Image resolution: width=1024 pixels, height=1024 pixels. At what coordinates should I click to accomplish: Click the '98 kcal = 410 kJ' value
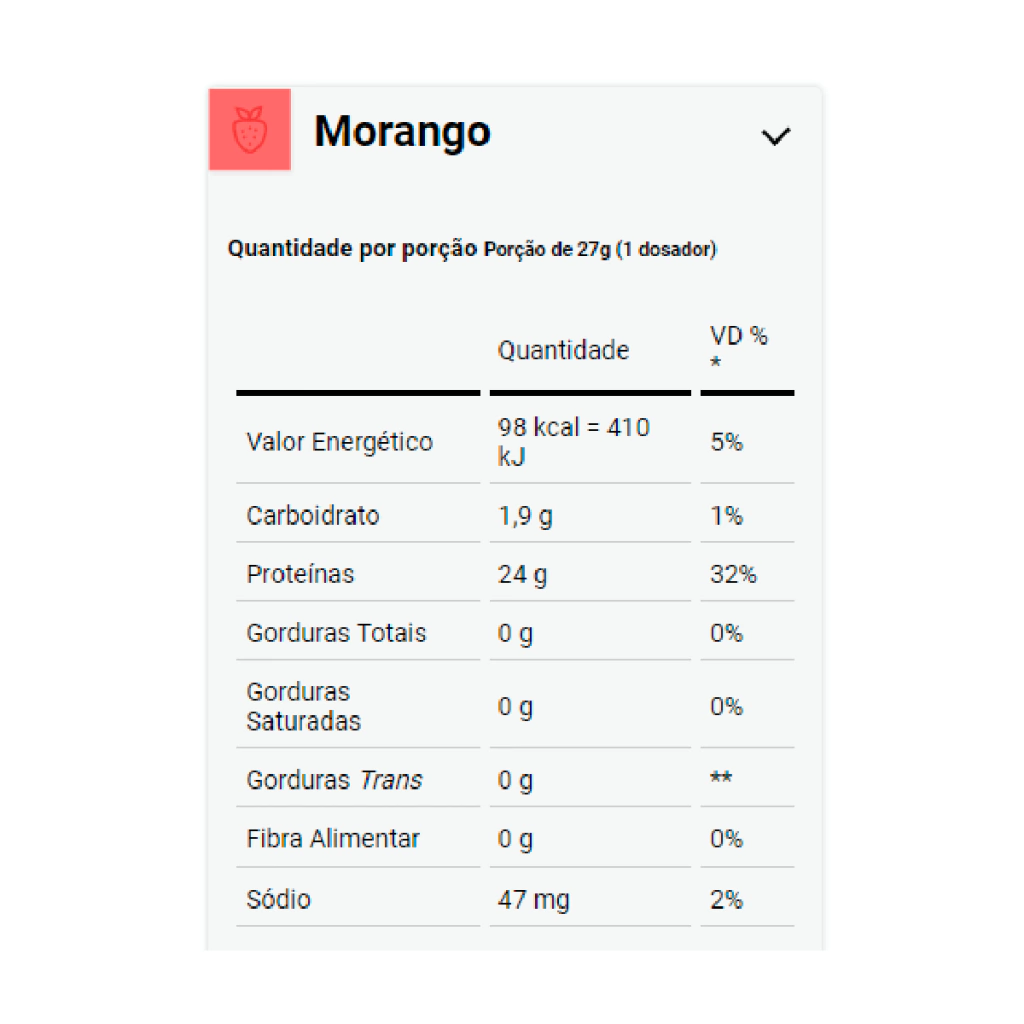click(574, 441)
